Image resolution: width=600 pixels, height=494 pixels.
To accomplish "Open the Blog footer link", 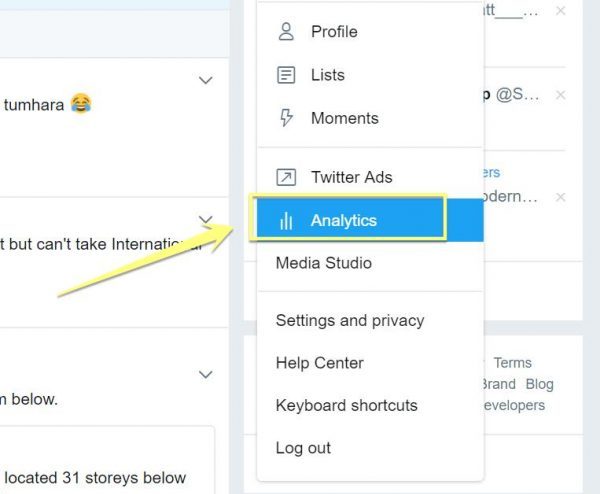I will pos(540,384).
